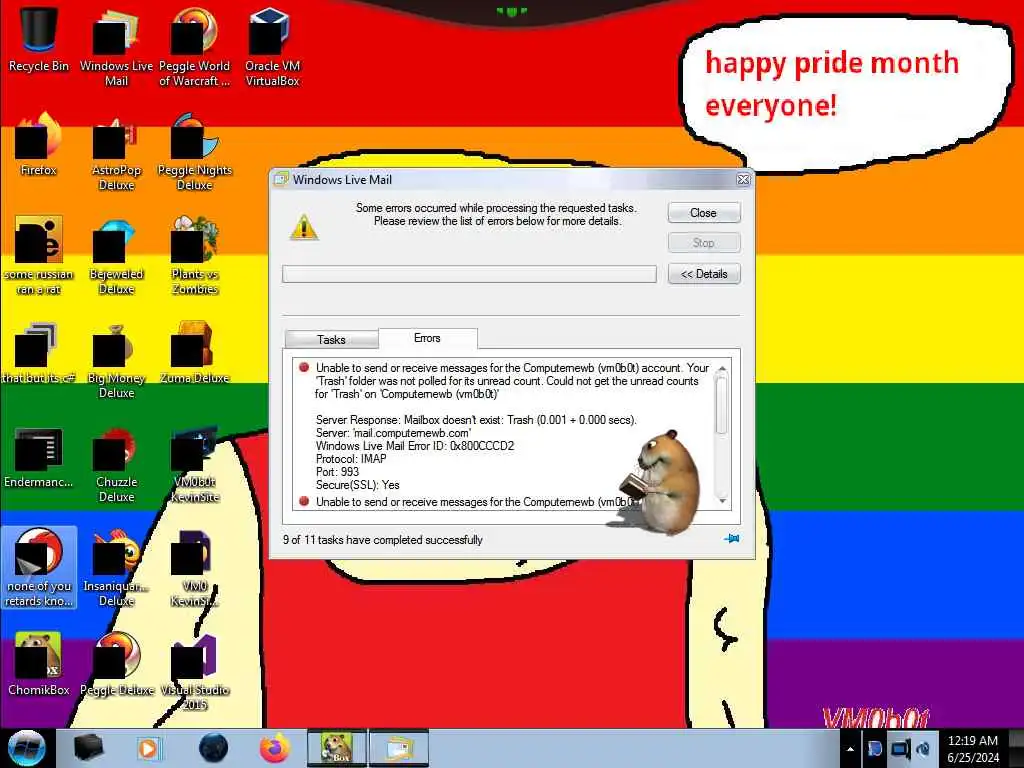The image size is (1024, 768).
Task: Select AstroPop Deluxe desktop icon
Action: (x=116, y=152)
